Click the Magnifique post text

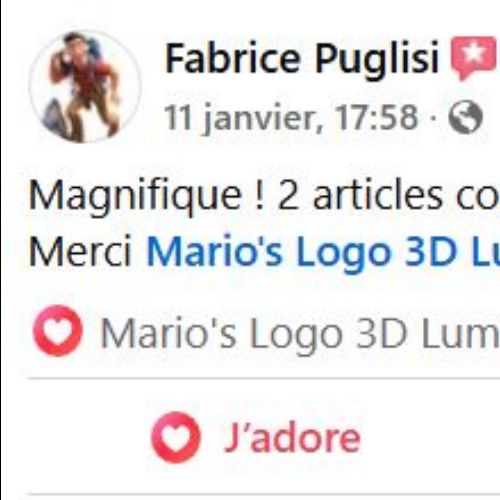[x=263, y=197]
